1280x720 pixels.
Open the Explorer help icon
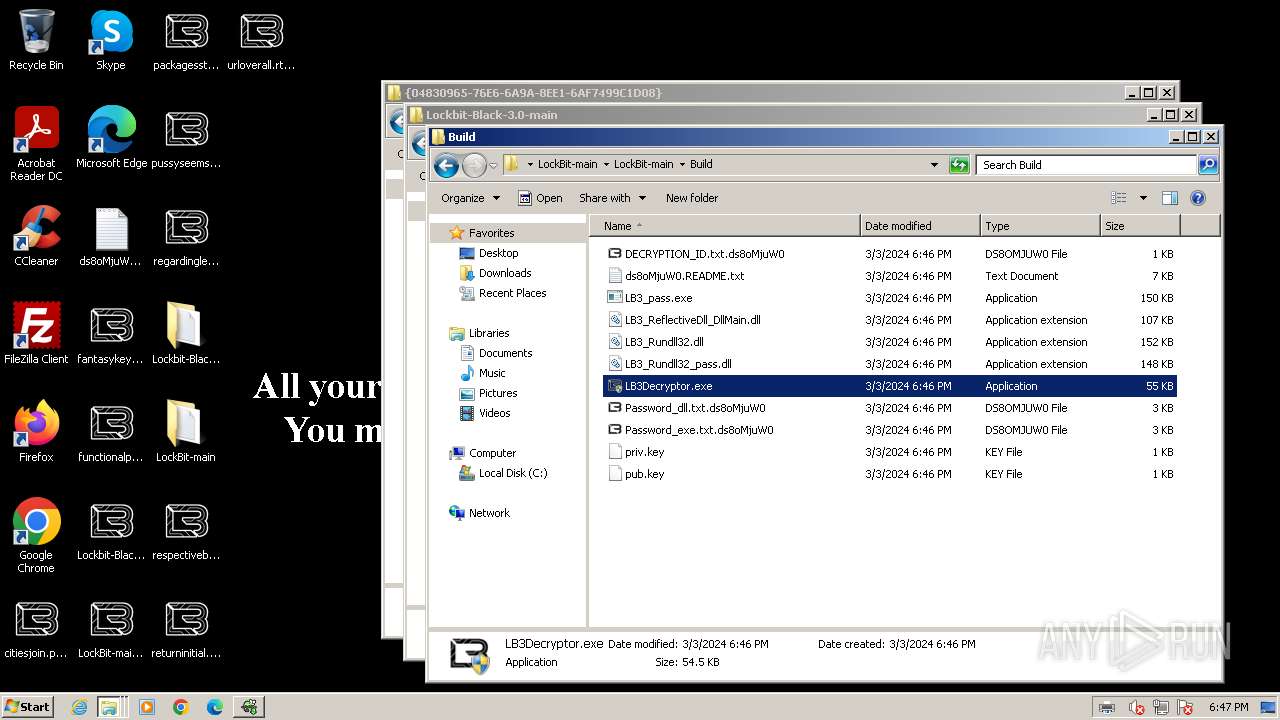(x=1198, y=198)
